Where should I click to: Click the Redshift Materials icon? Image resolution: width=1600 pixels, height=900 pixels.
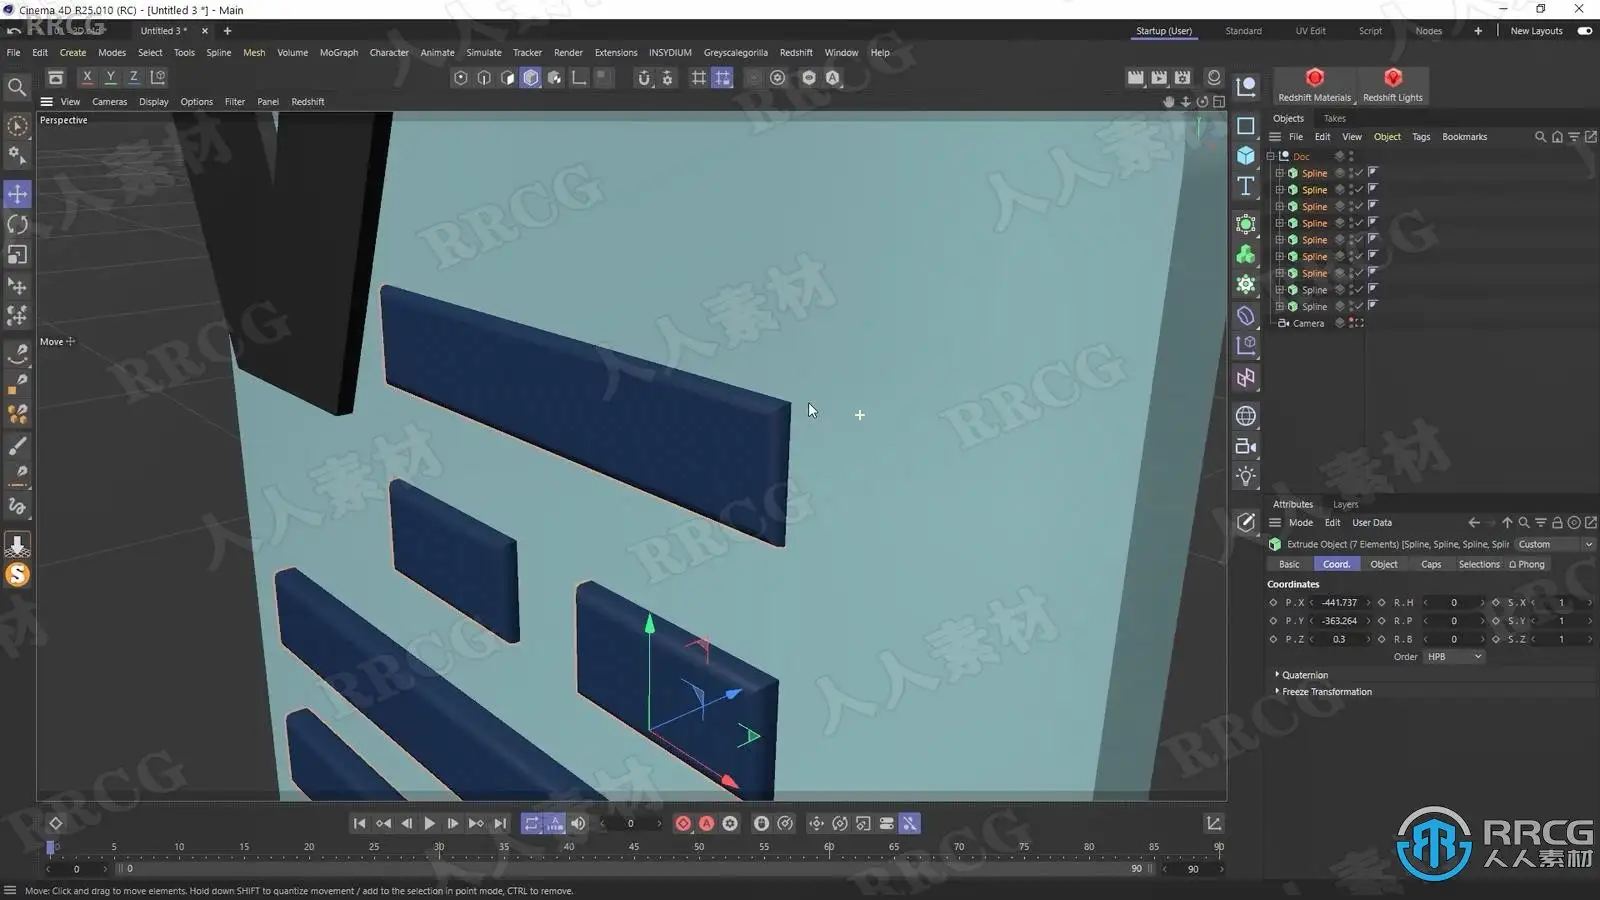point(1314,85)
